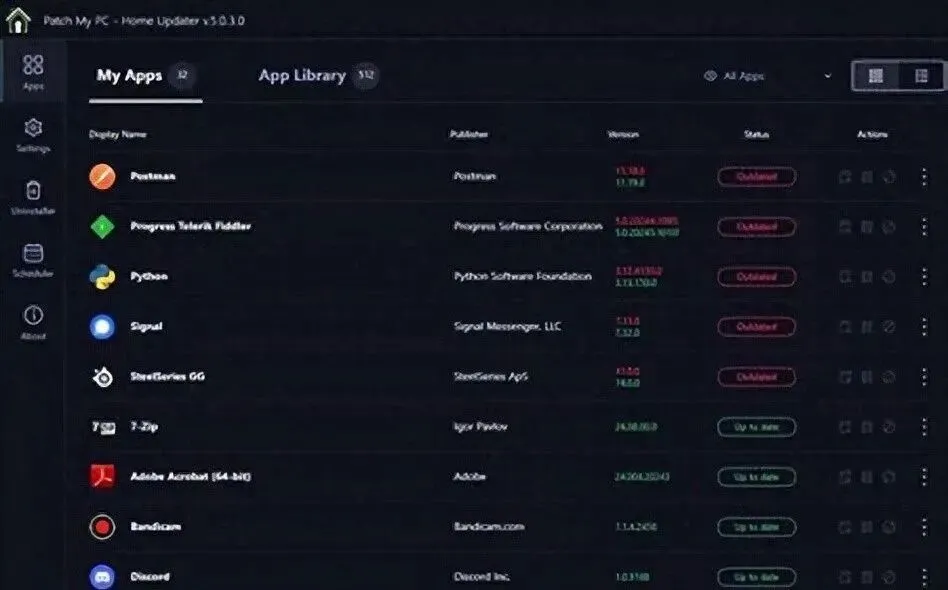Open the Uninstaller from the sidebar
Viewport: 948px width, 590px height.
point(33,198)
